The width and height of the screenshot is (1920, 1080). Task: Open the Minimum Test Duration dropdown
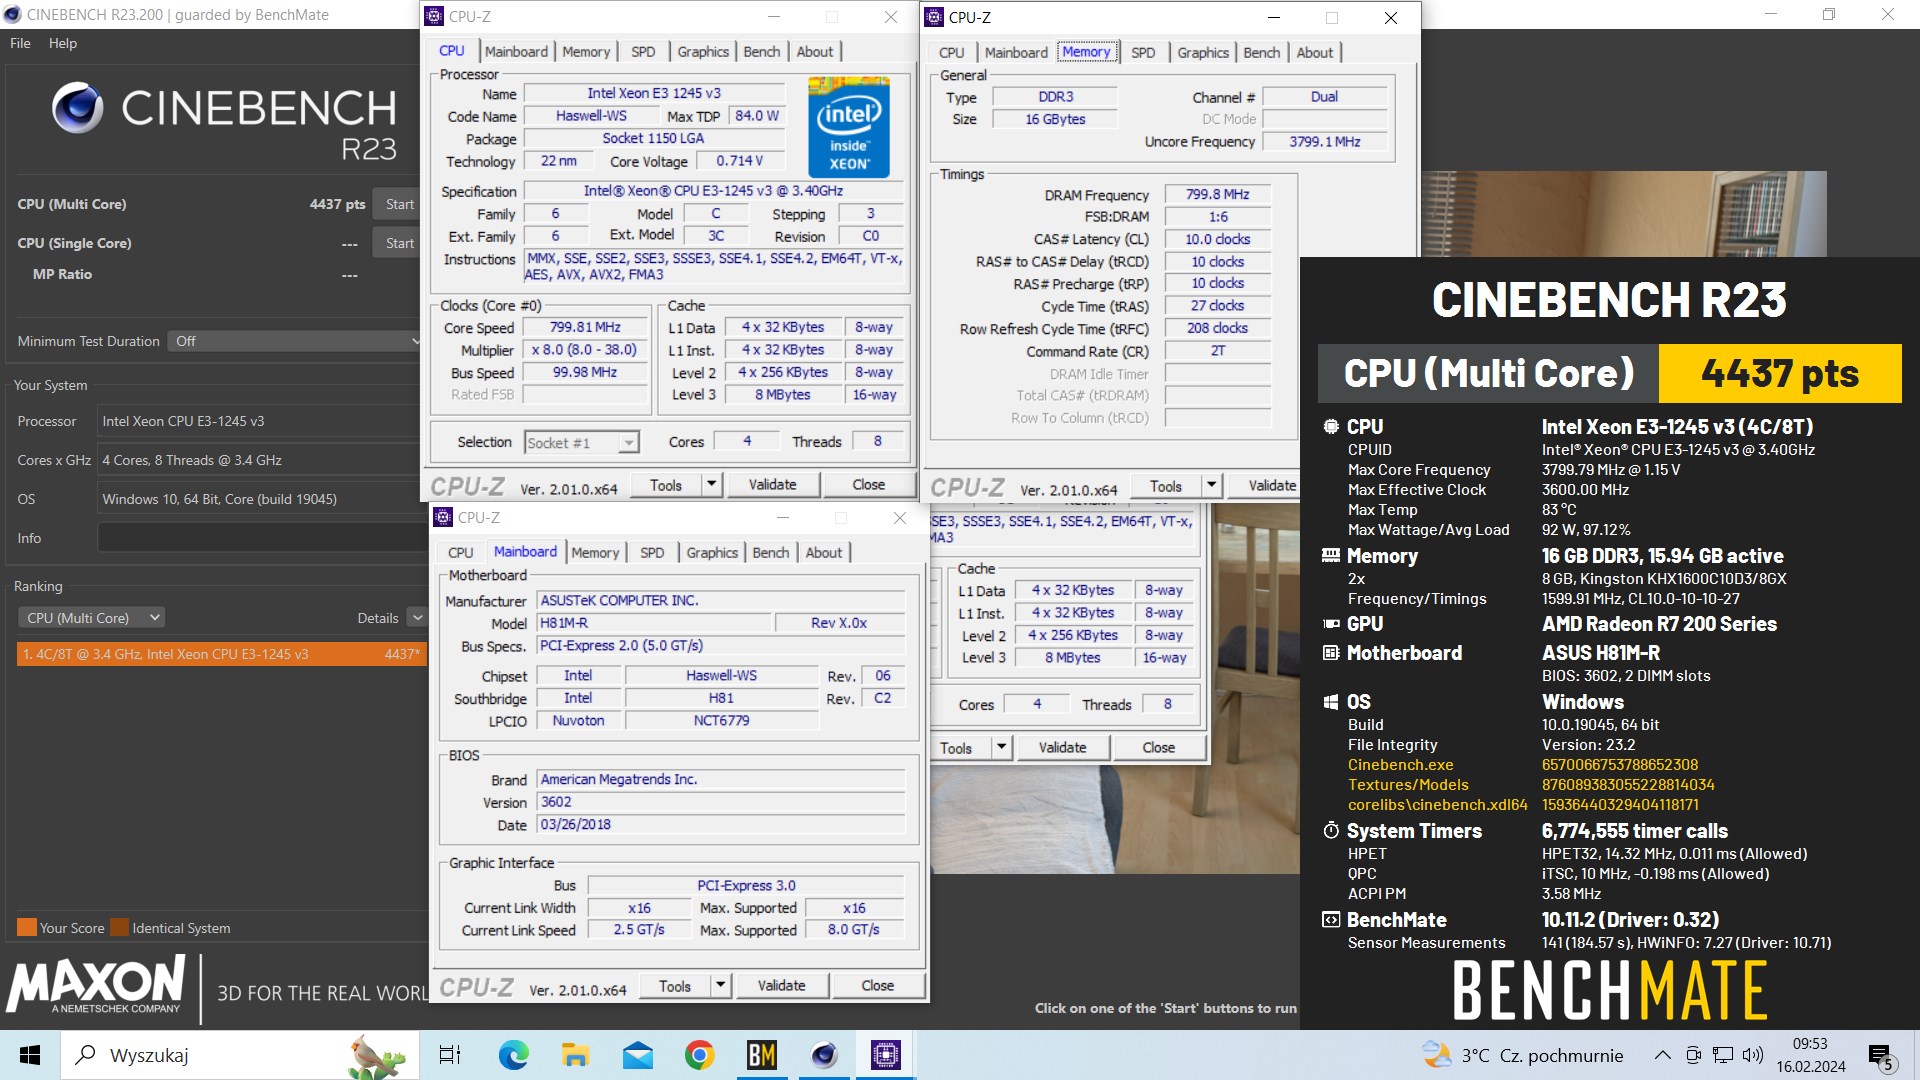(294, 341)
